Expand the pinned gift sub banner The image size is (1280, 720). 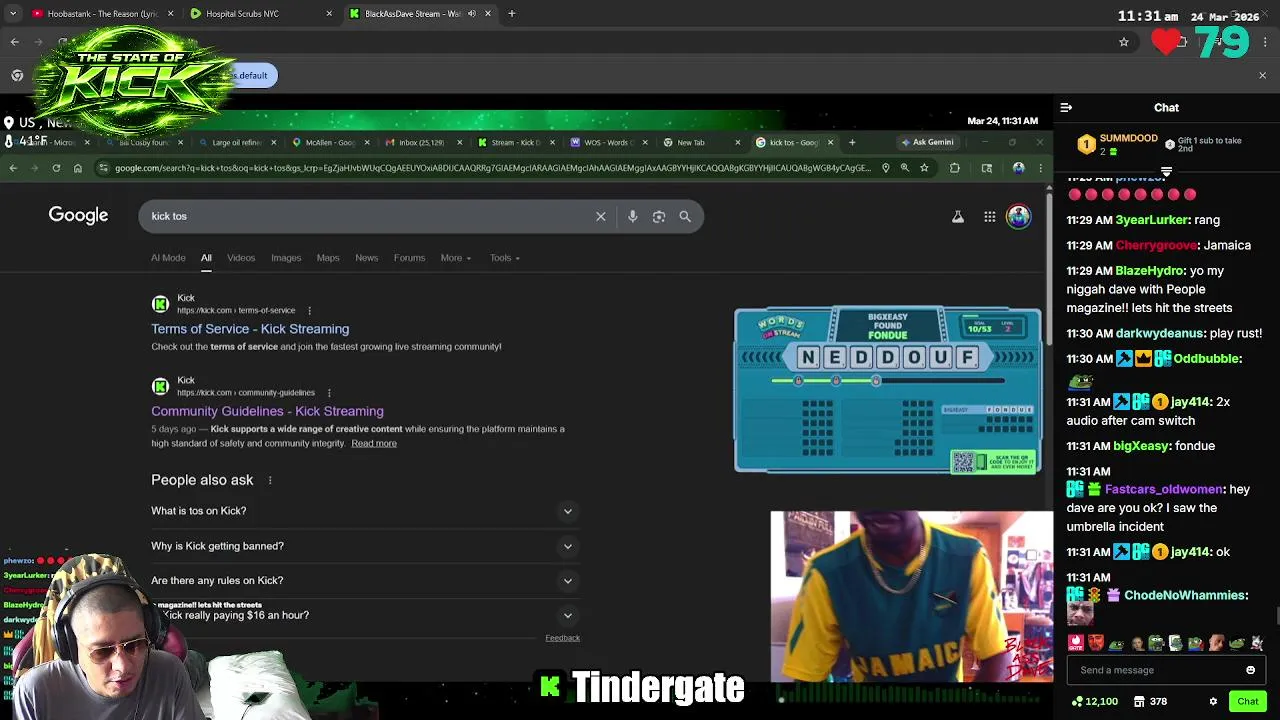1166,172
